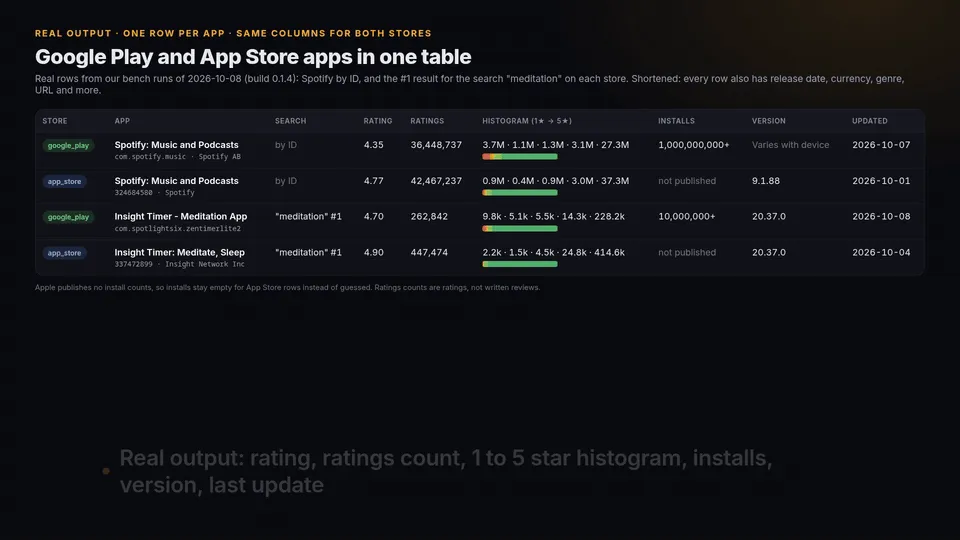Click the INSTALLS column header

(x=677, y=121)
